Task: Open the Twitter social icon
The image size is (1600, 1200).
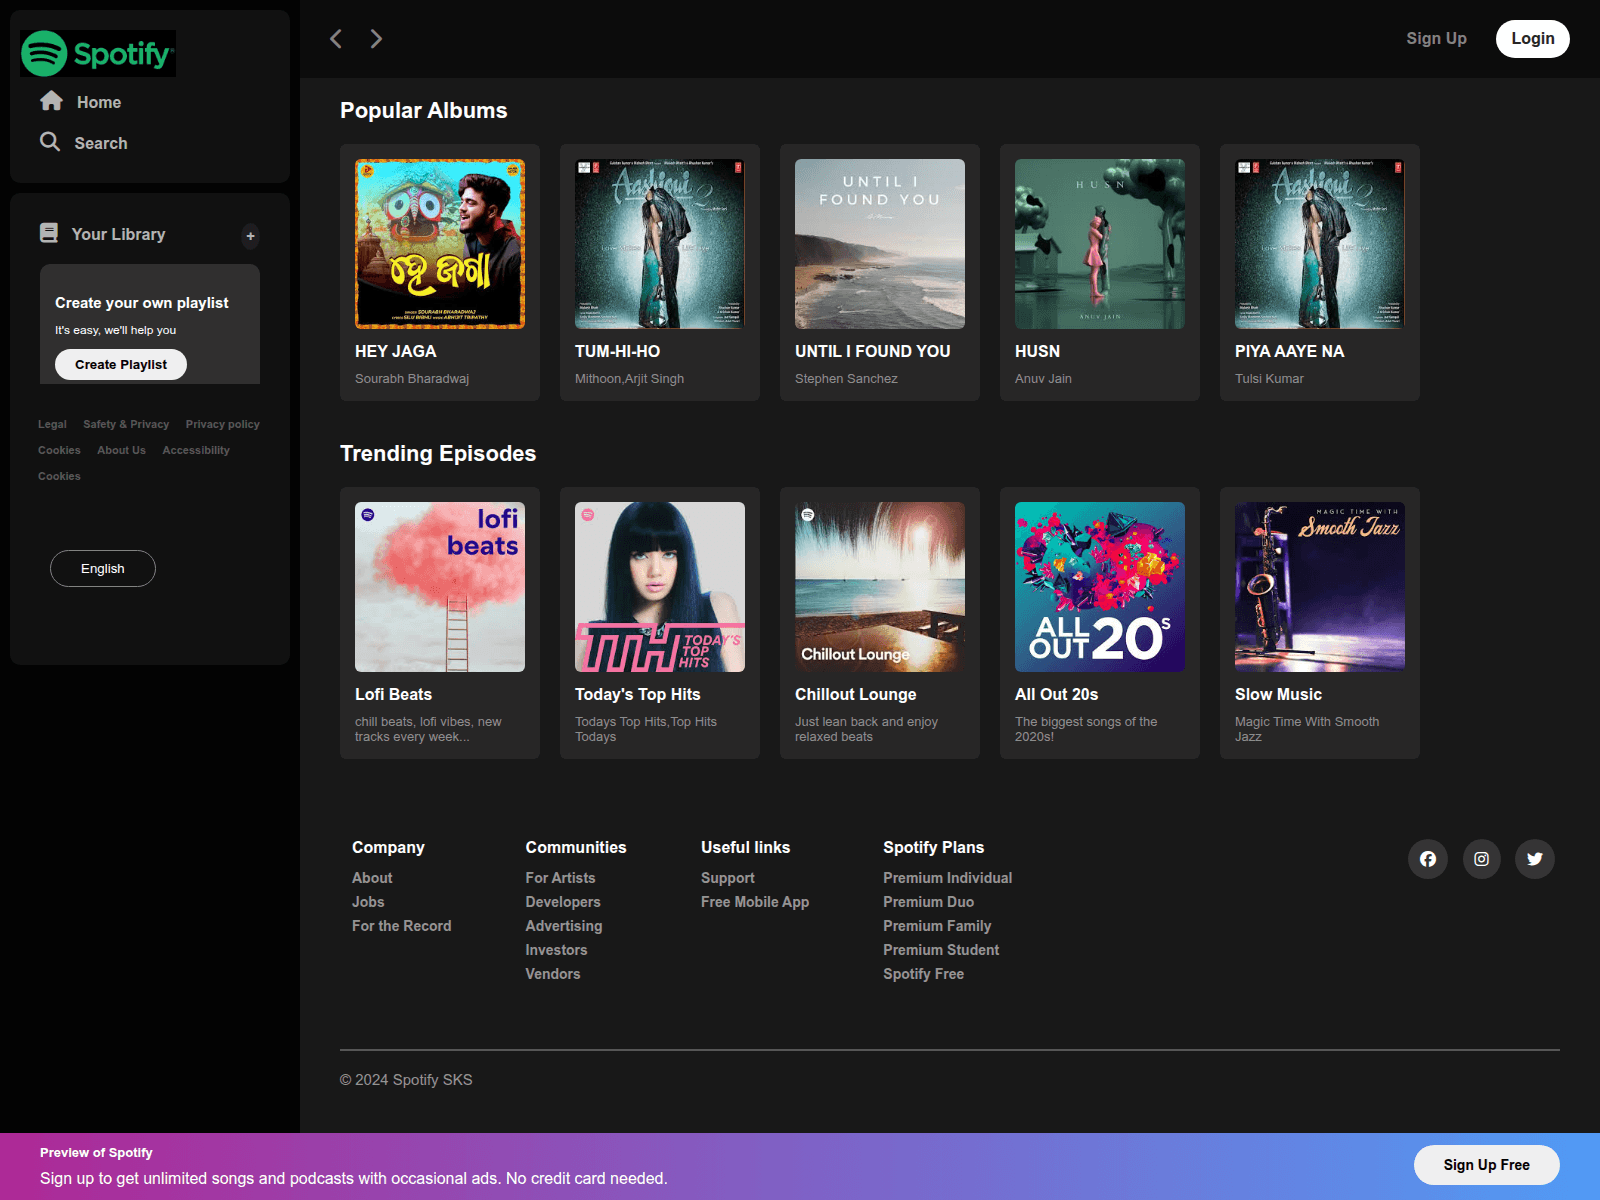Action: [1535, 859]
